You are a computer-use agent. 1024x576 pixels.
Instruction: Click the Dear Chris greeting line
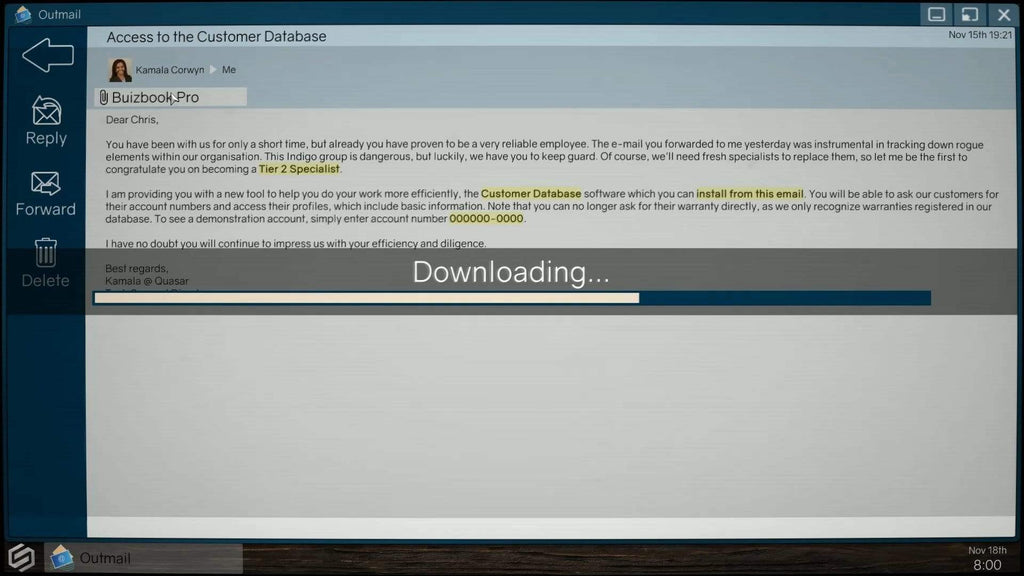click(x=132, y=120)
